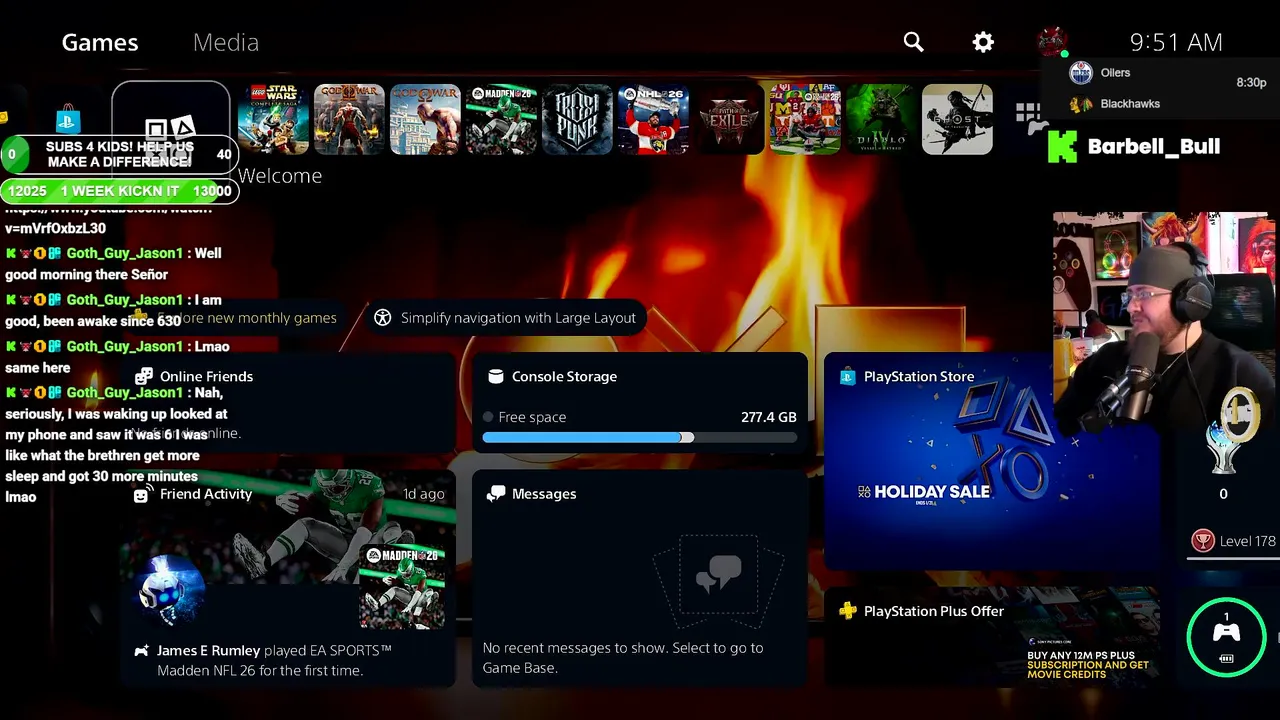The height and width of the screenshot is (720, 1280).
Task: Open the Online Friends card
Action: 287,402
